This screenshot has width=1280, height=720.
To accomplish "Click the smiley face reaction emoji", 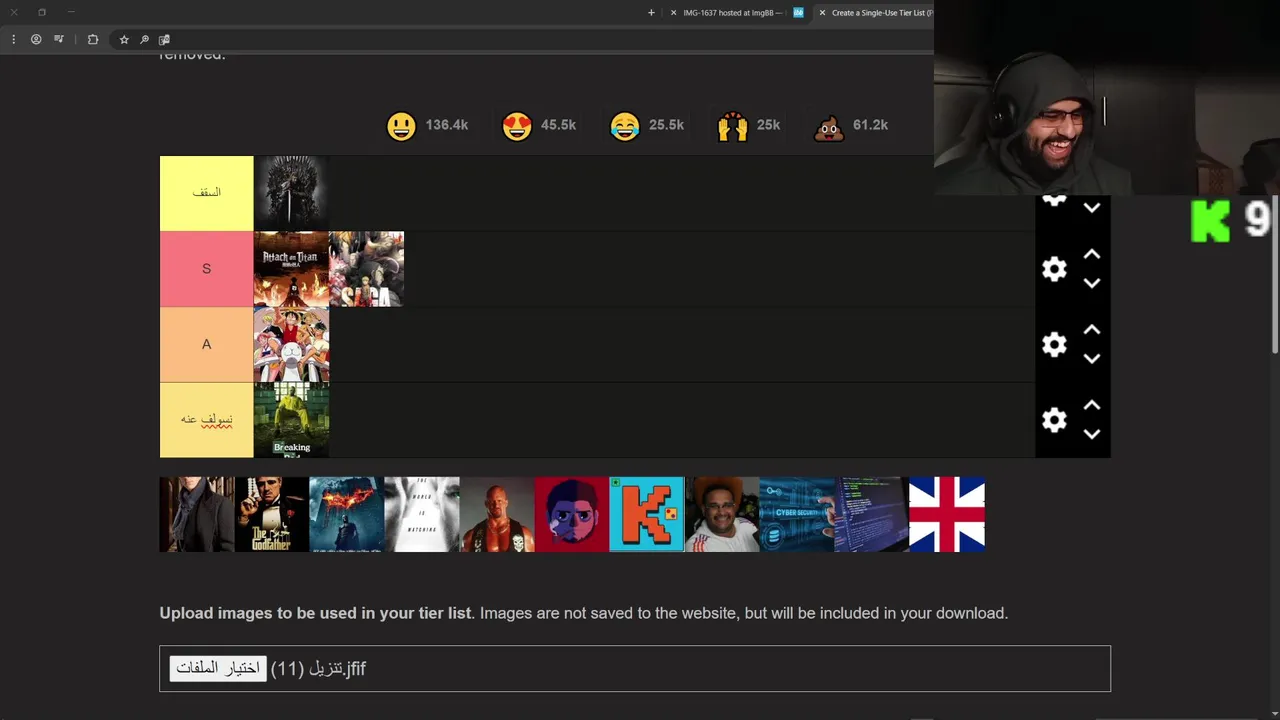I will 401,126.
